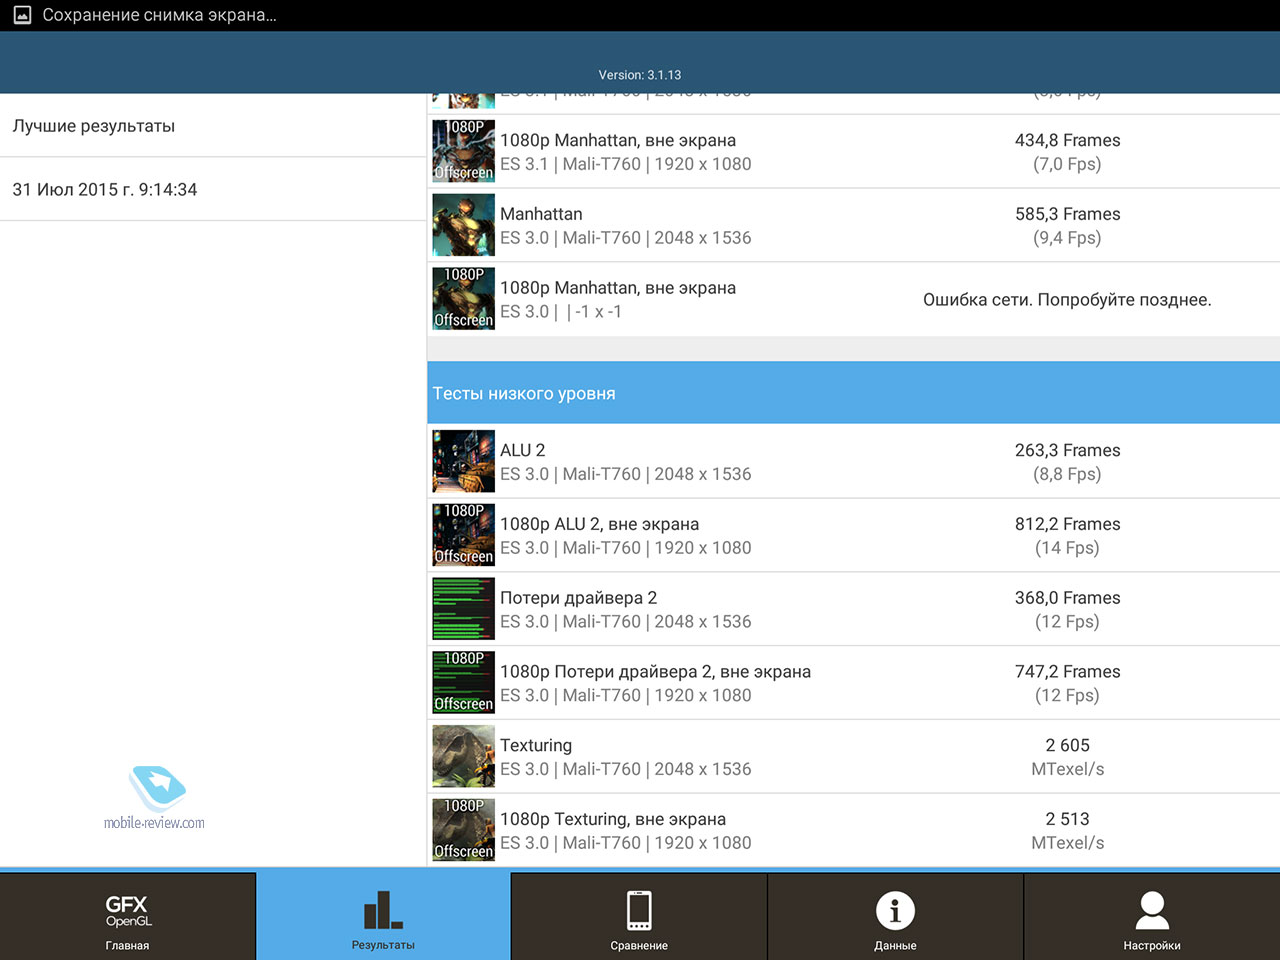The width and height of the screenshot is (1280, 960).
Task: Open the Потери драйвера 2 test thumbnail
Action: pyautogui.click(x=463, y=609)
